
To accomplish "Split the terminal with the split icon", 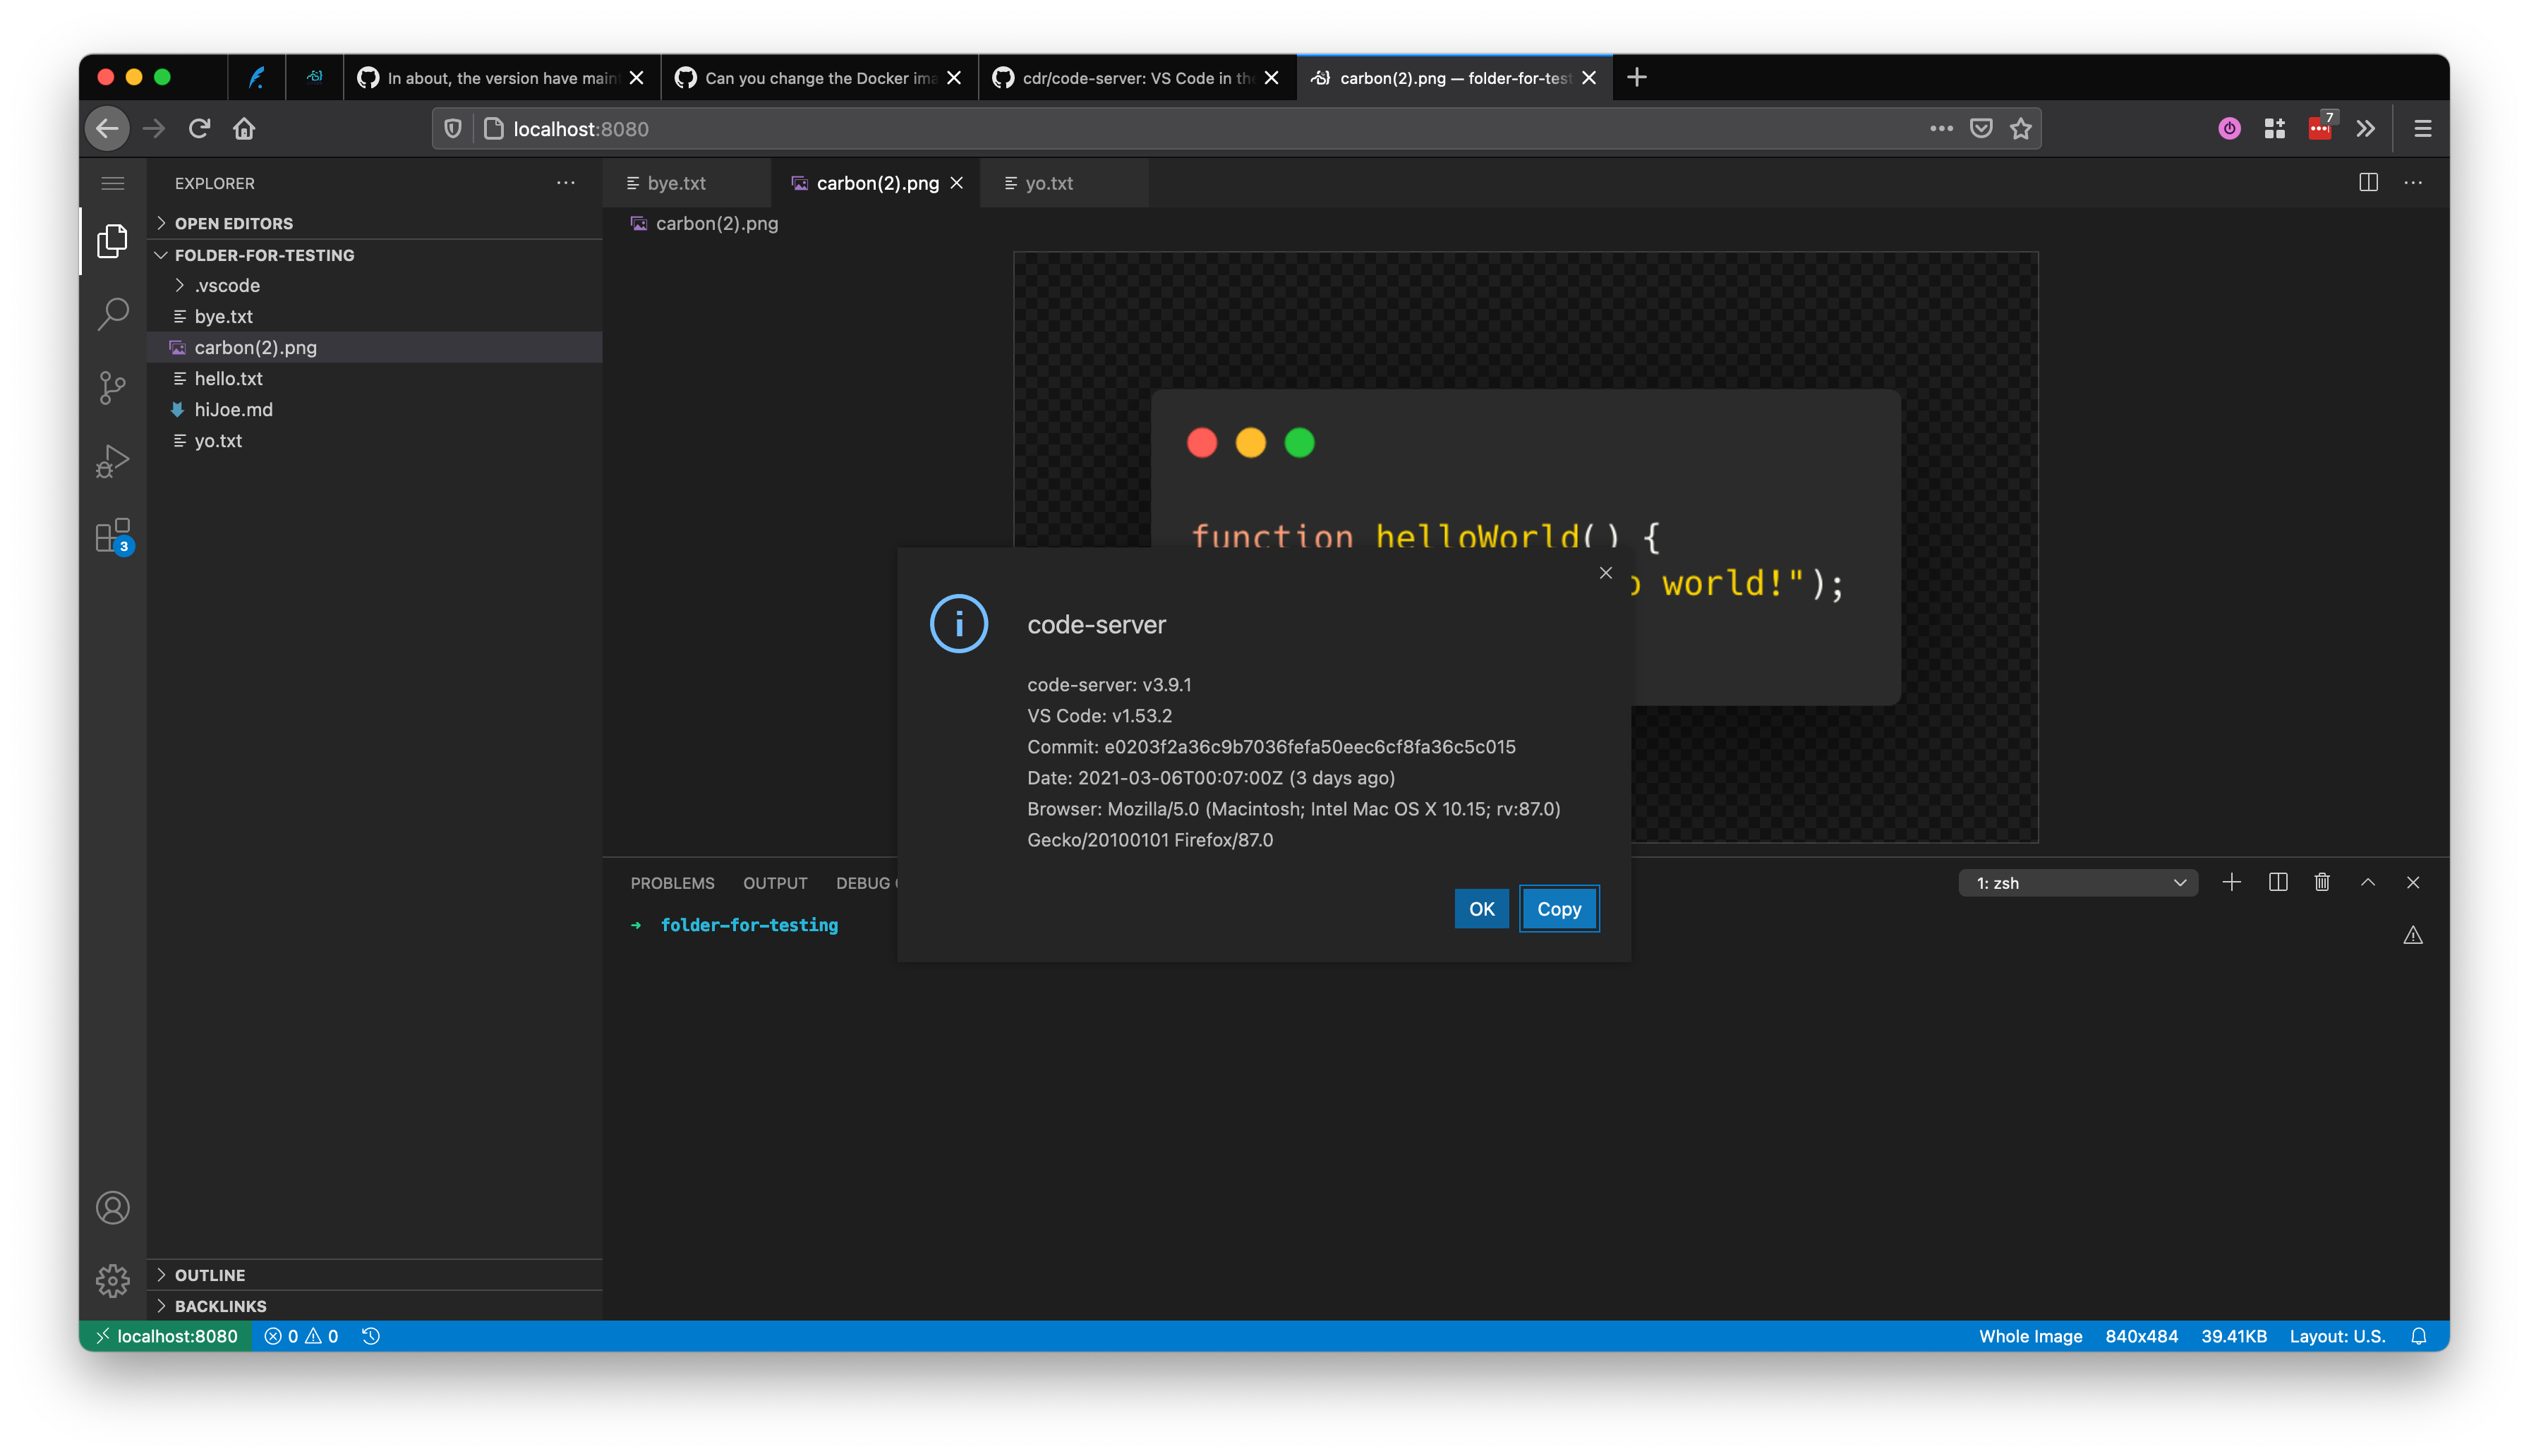I will click(2278, 882).
